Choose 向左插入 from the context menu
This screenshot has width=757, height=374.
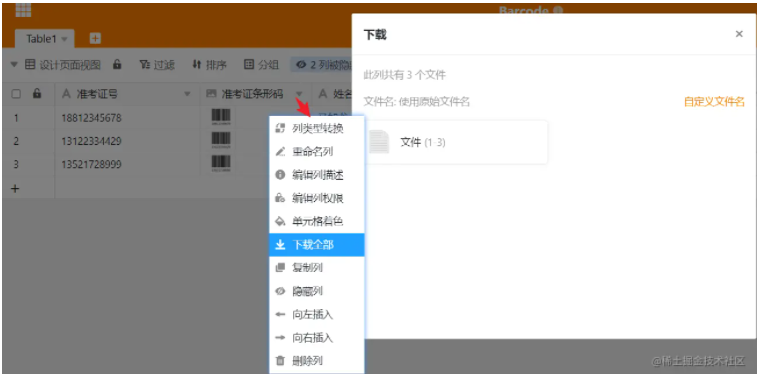(317, 315)
